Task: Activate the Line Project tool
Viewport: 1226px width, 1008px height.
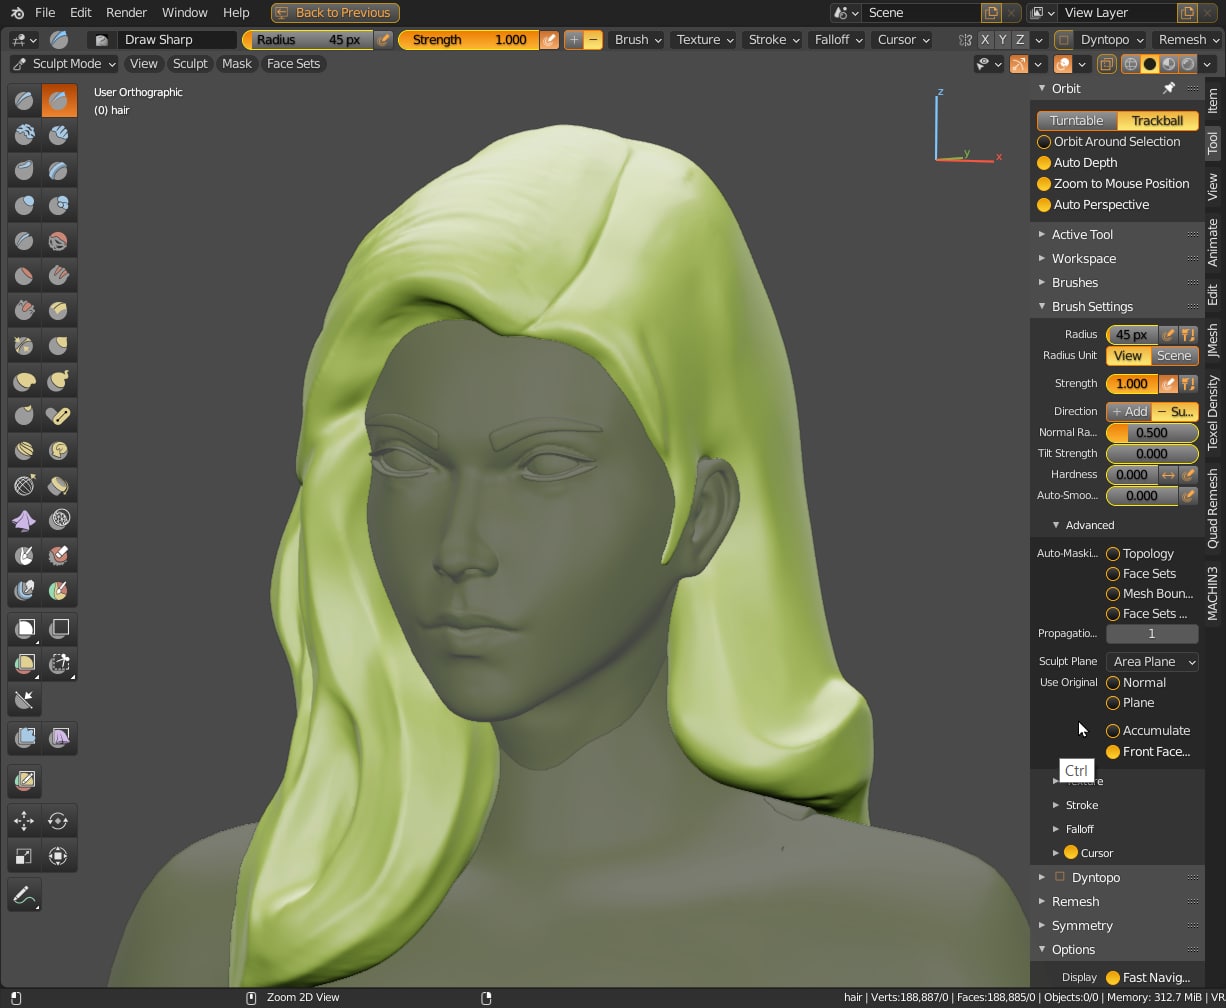Action: pos(24,699)
